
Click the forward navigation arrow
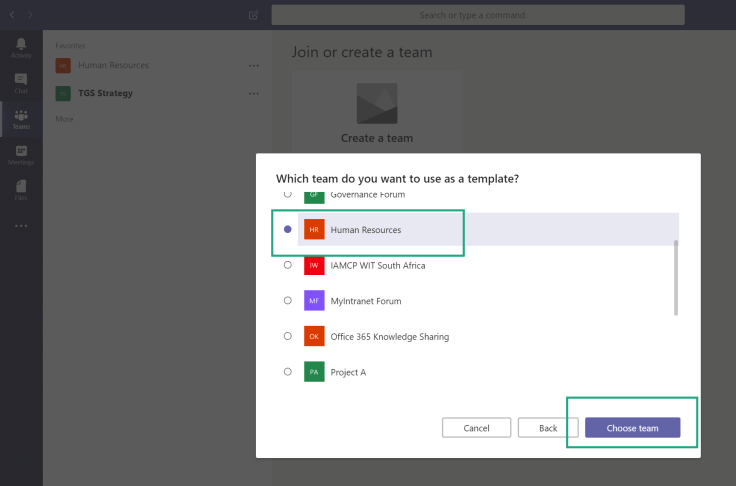31,15
